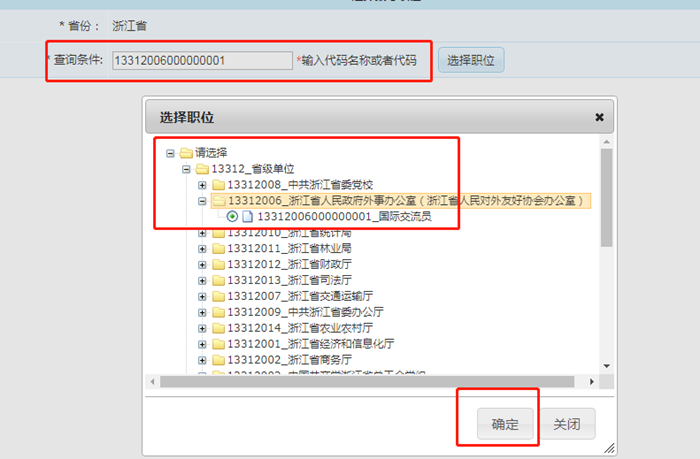Viewport: 700px width, 459px height.
Task: Select 13312009_中共浙江省委办公厅 label
Action: coord(305,313)
